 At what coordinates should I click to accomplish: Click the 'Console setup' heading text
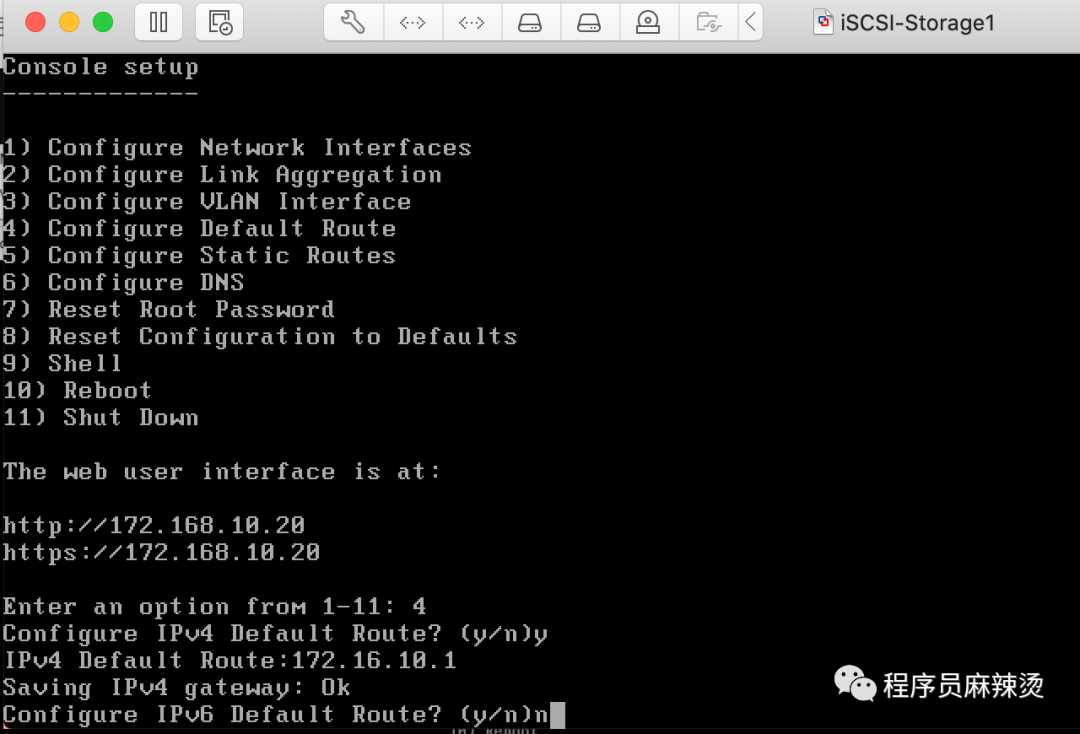coord(101,67)
